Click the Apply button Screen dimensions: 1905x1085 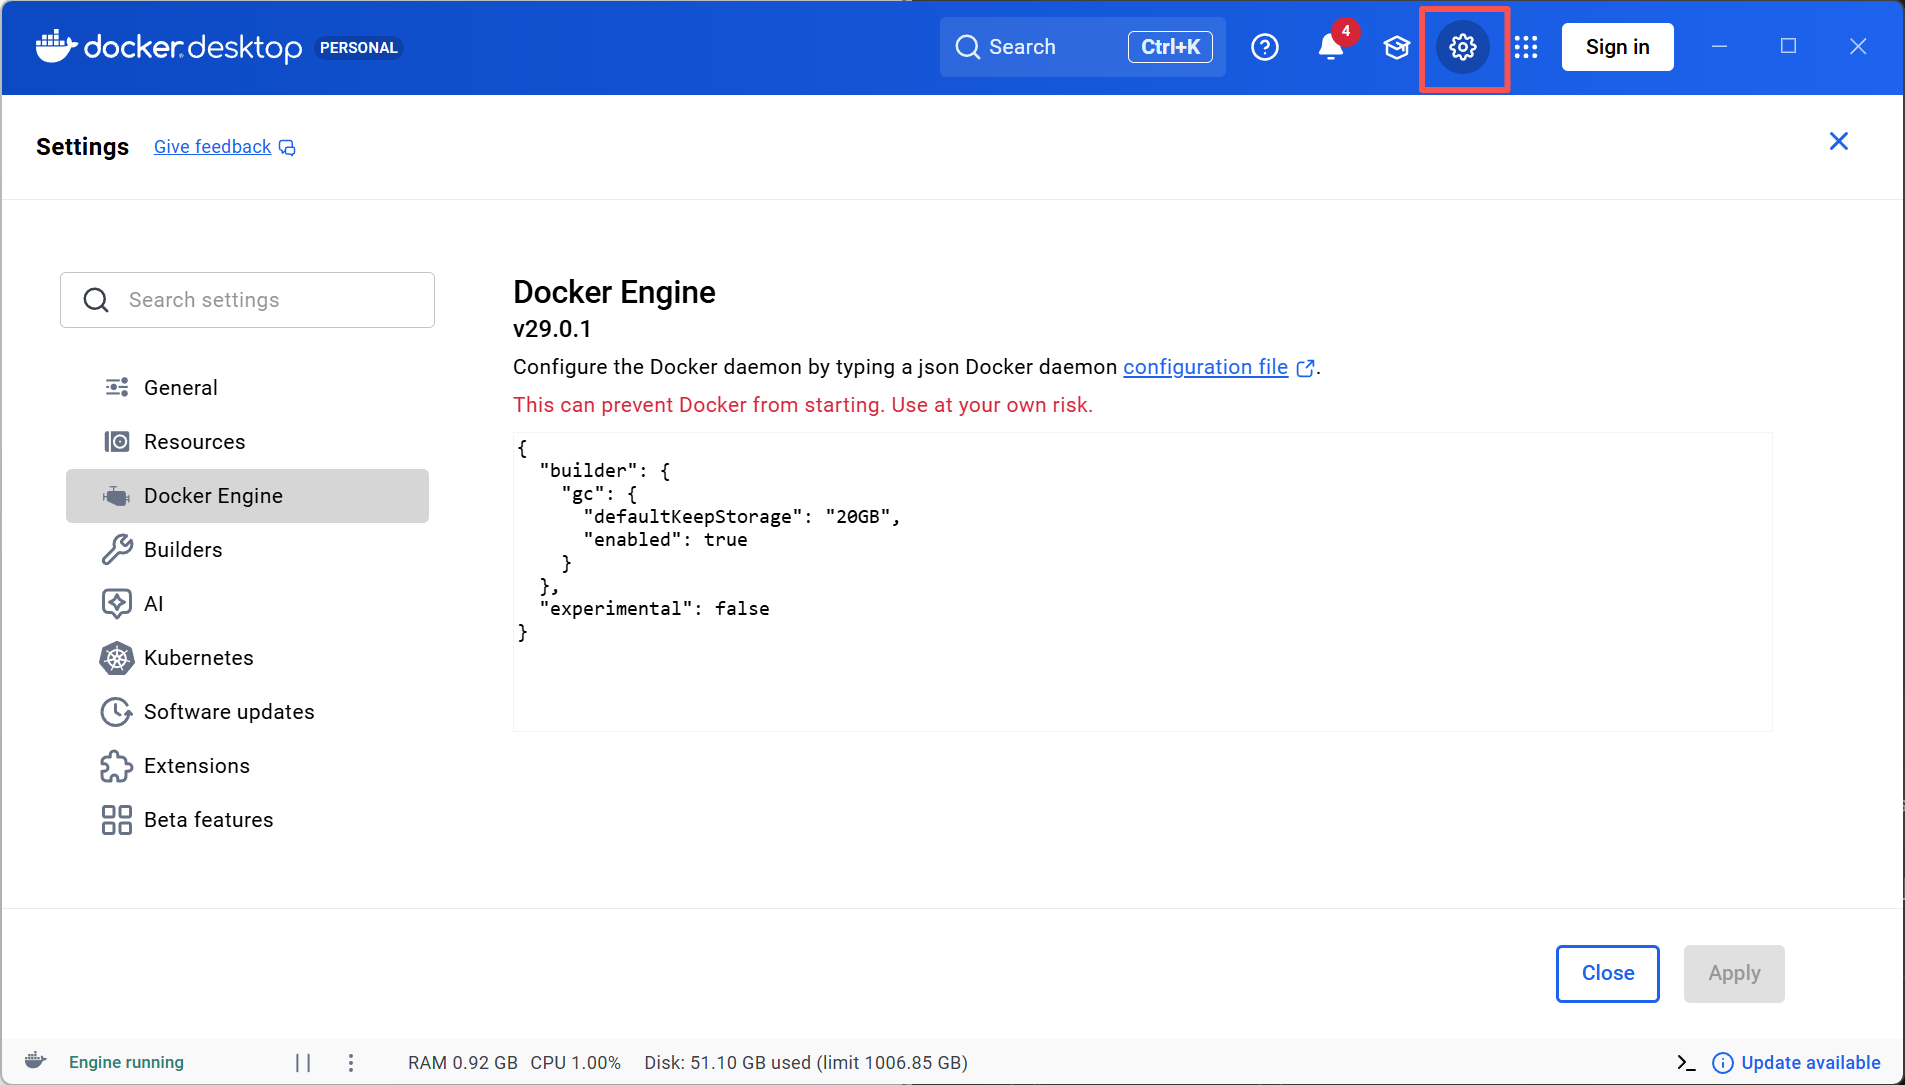[x=1734, y=973]
